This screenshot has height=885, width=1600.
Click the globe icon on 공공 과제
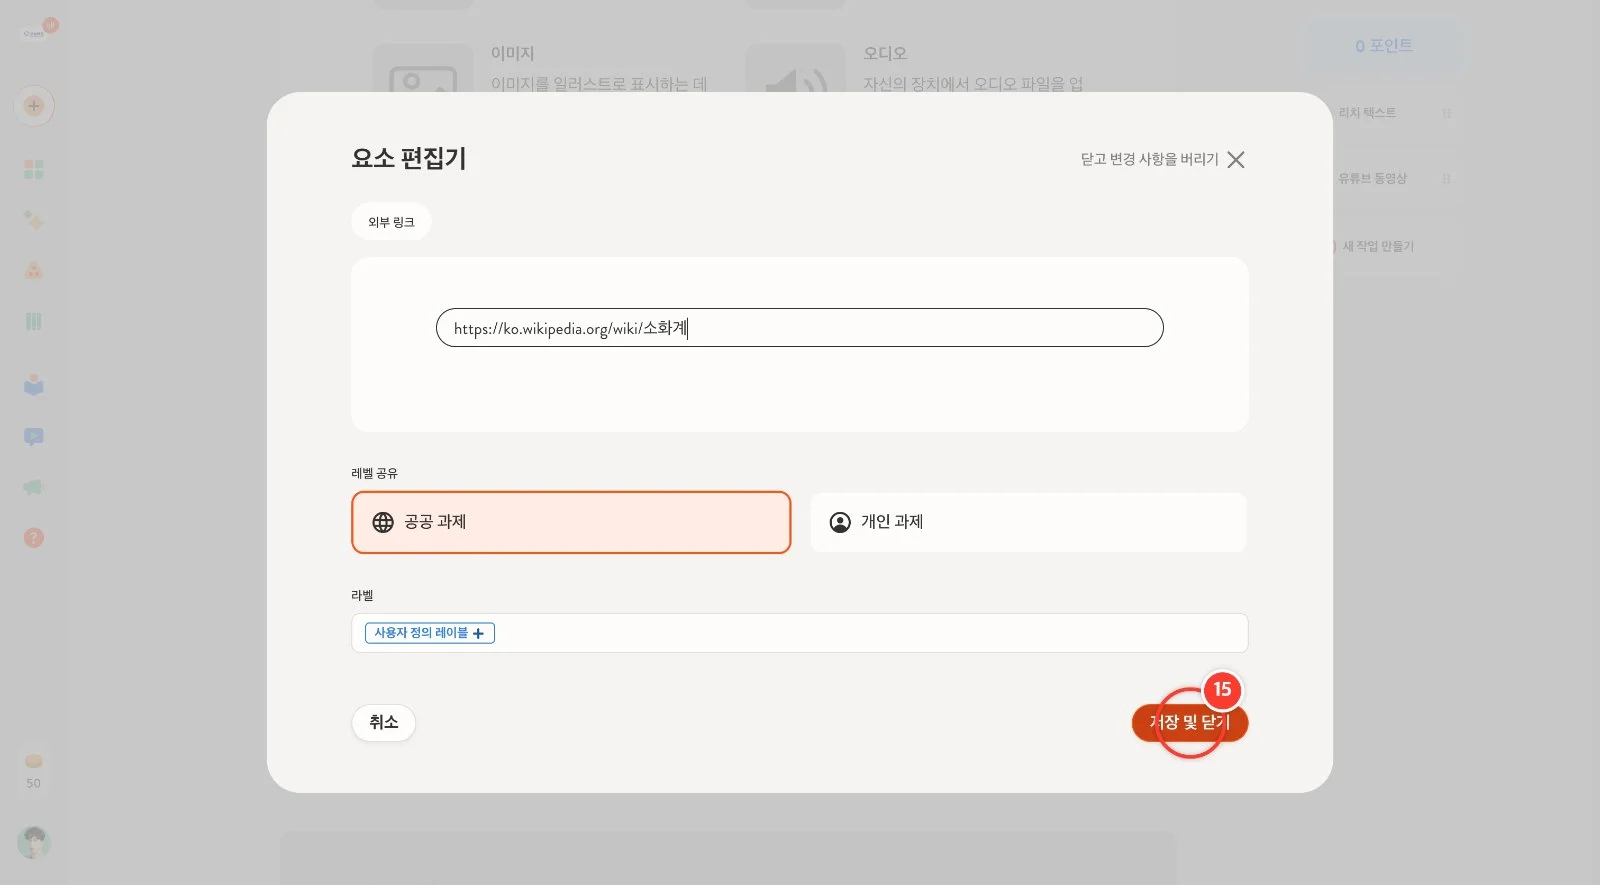pyautogui.click(x=383, y=522)
